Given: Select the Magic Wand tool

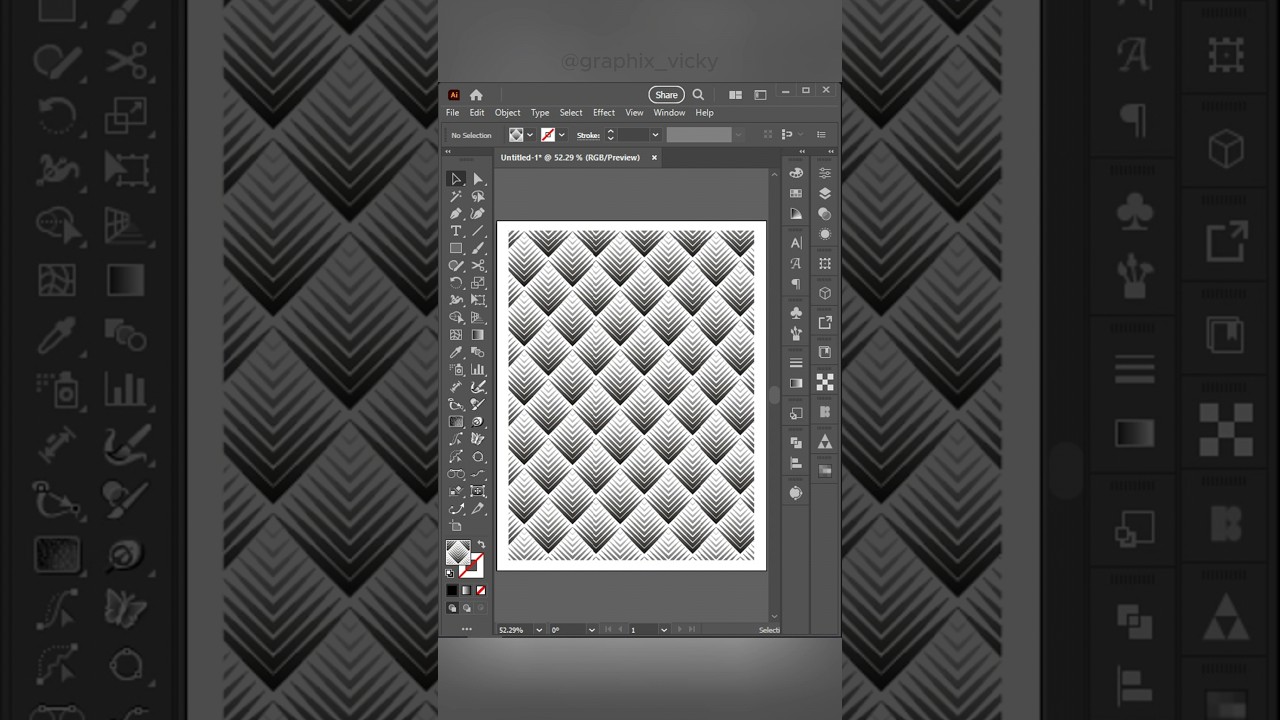Looking at the screenshot, I should pos(456,196).
